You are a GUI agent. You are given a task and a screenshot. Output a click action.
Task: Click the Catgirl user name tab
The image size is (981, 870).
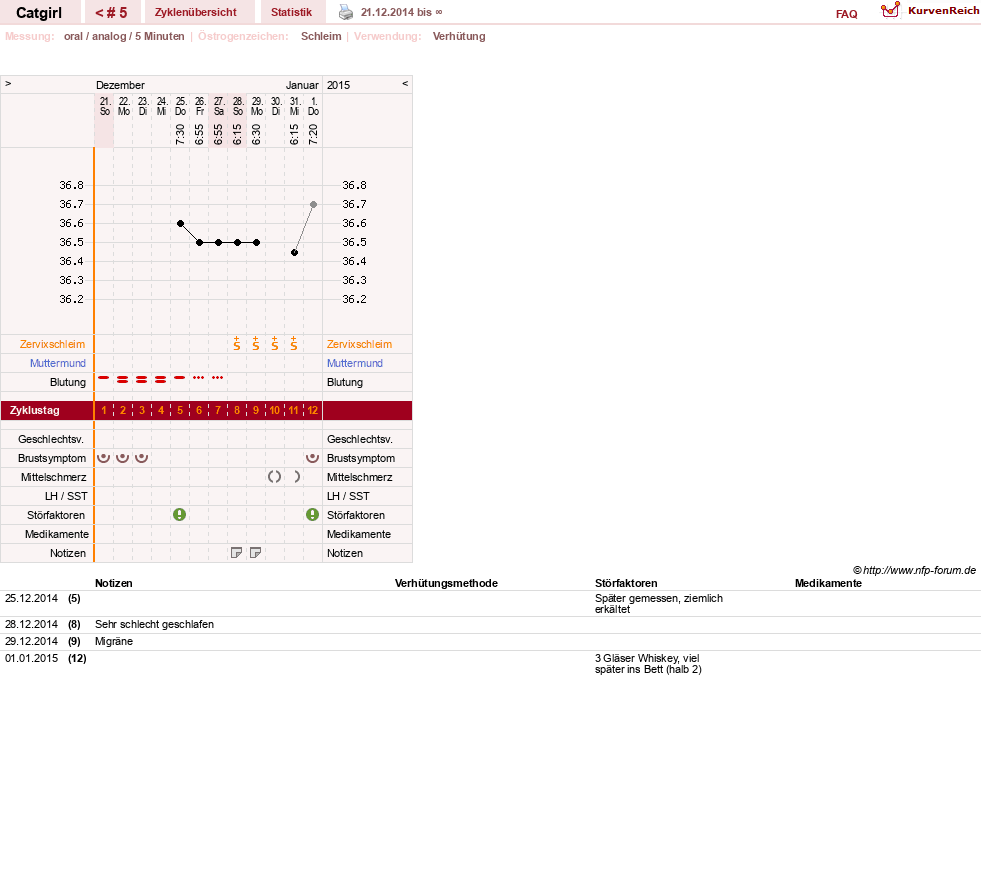pos(39,13)
